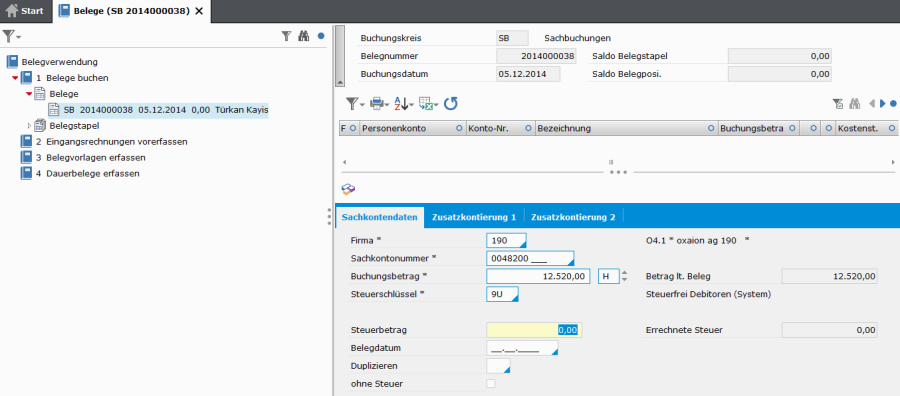
Task: Click the Duplizieren field
Action: point(498,366)
